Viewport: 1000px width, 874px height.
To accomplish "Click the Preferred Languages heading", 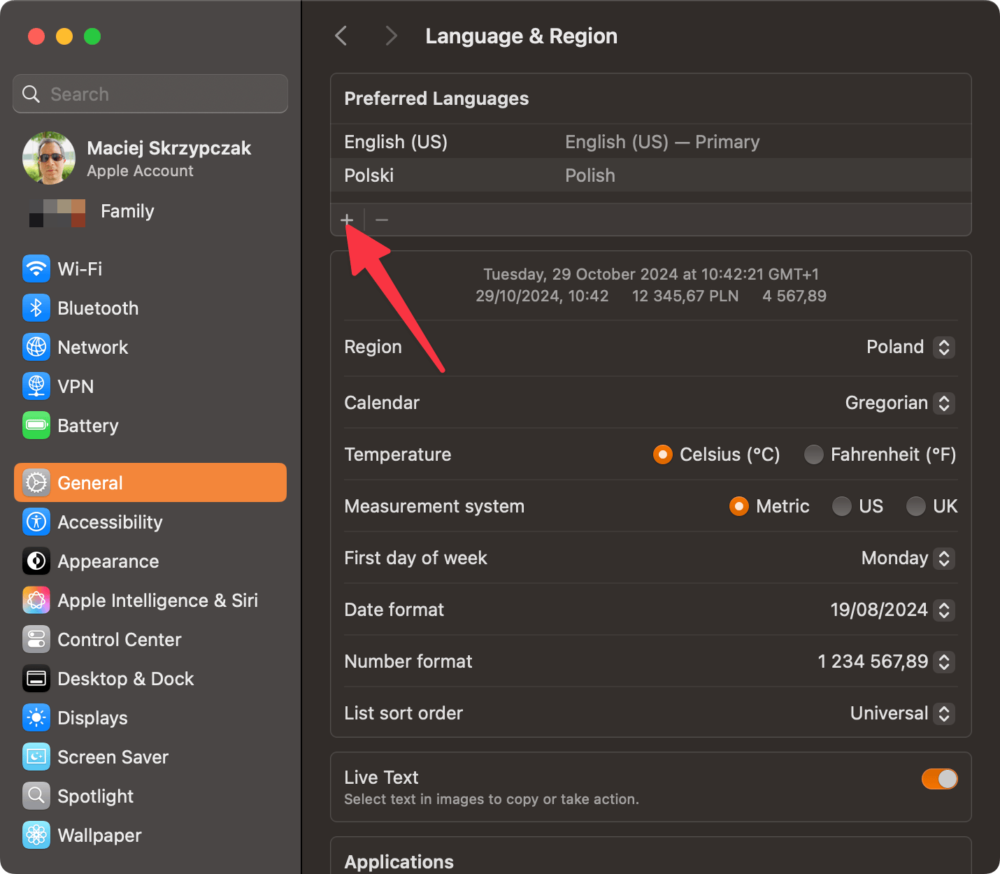I will (x=436, y=98).
